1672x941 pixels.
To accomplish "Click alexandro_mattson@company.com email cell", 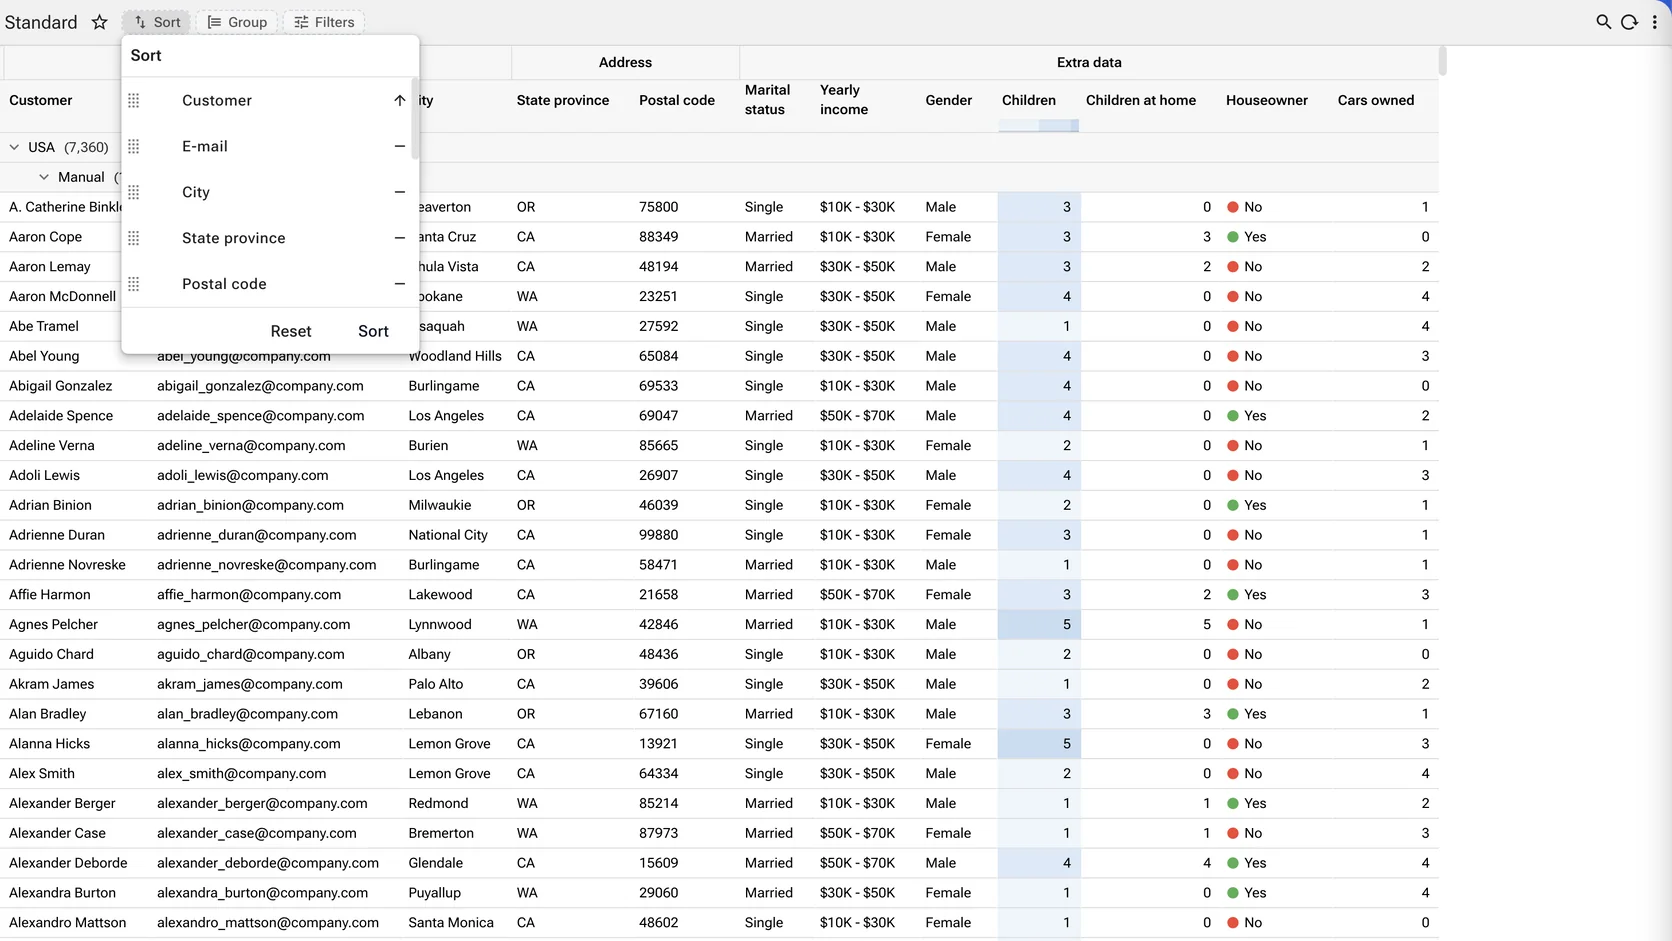I will click(x=268, y=923).
